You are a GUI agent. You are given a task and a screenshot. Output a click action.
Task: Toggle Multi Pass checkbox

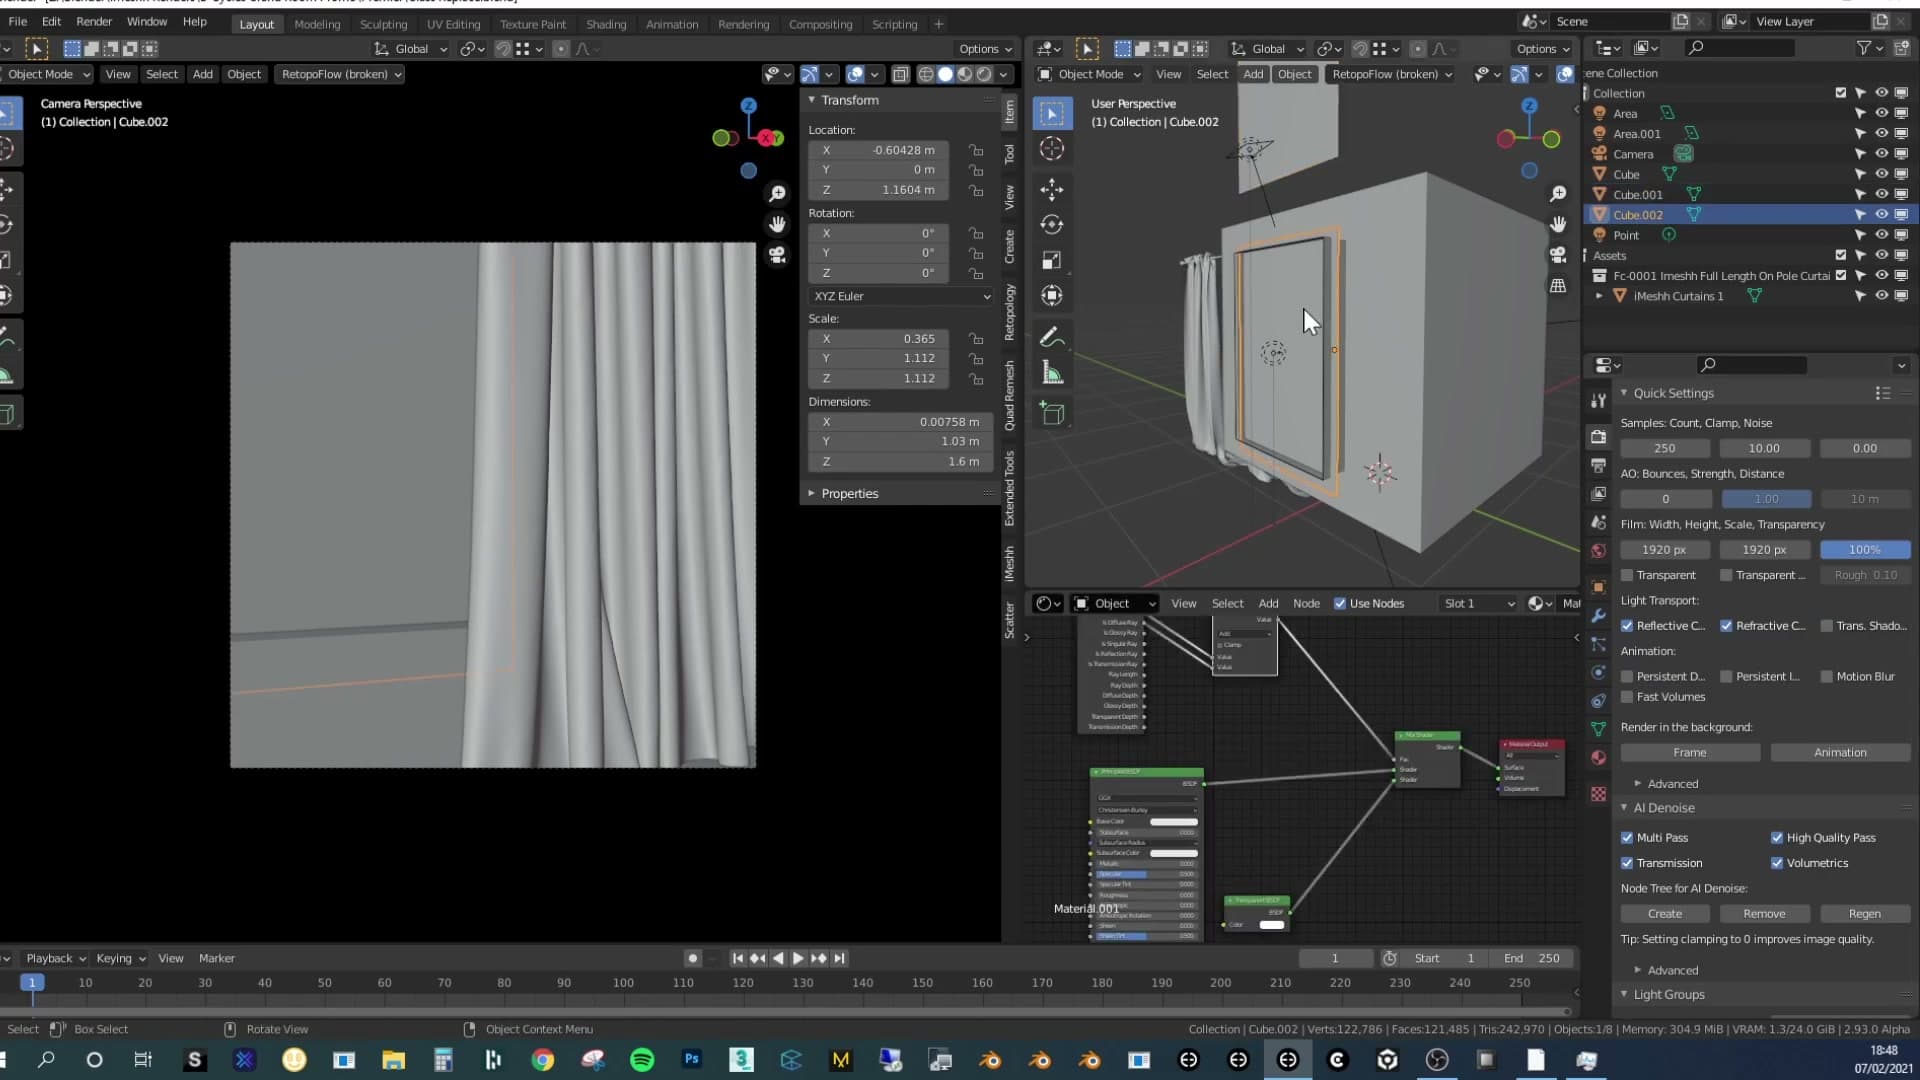[1627, 838]
